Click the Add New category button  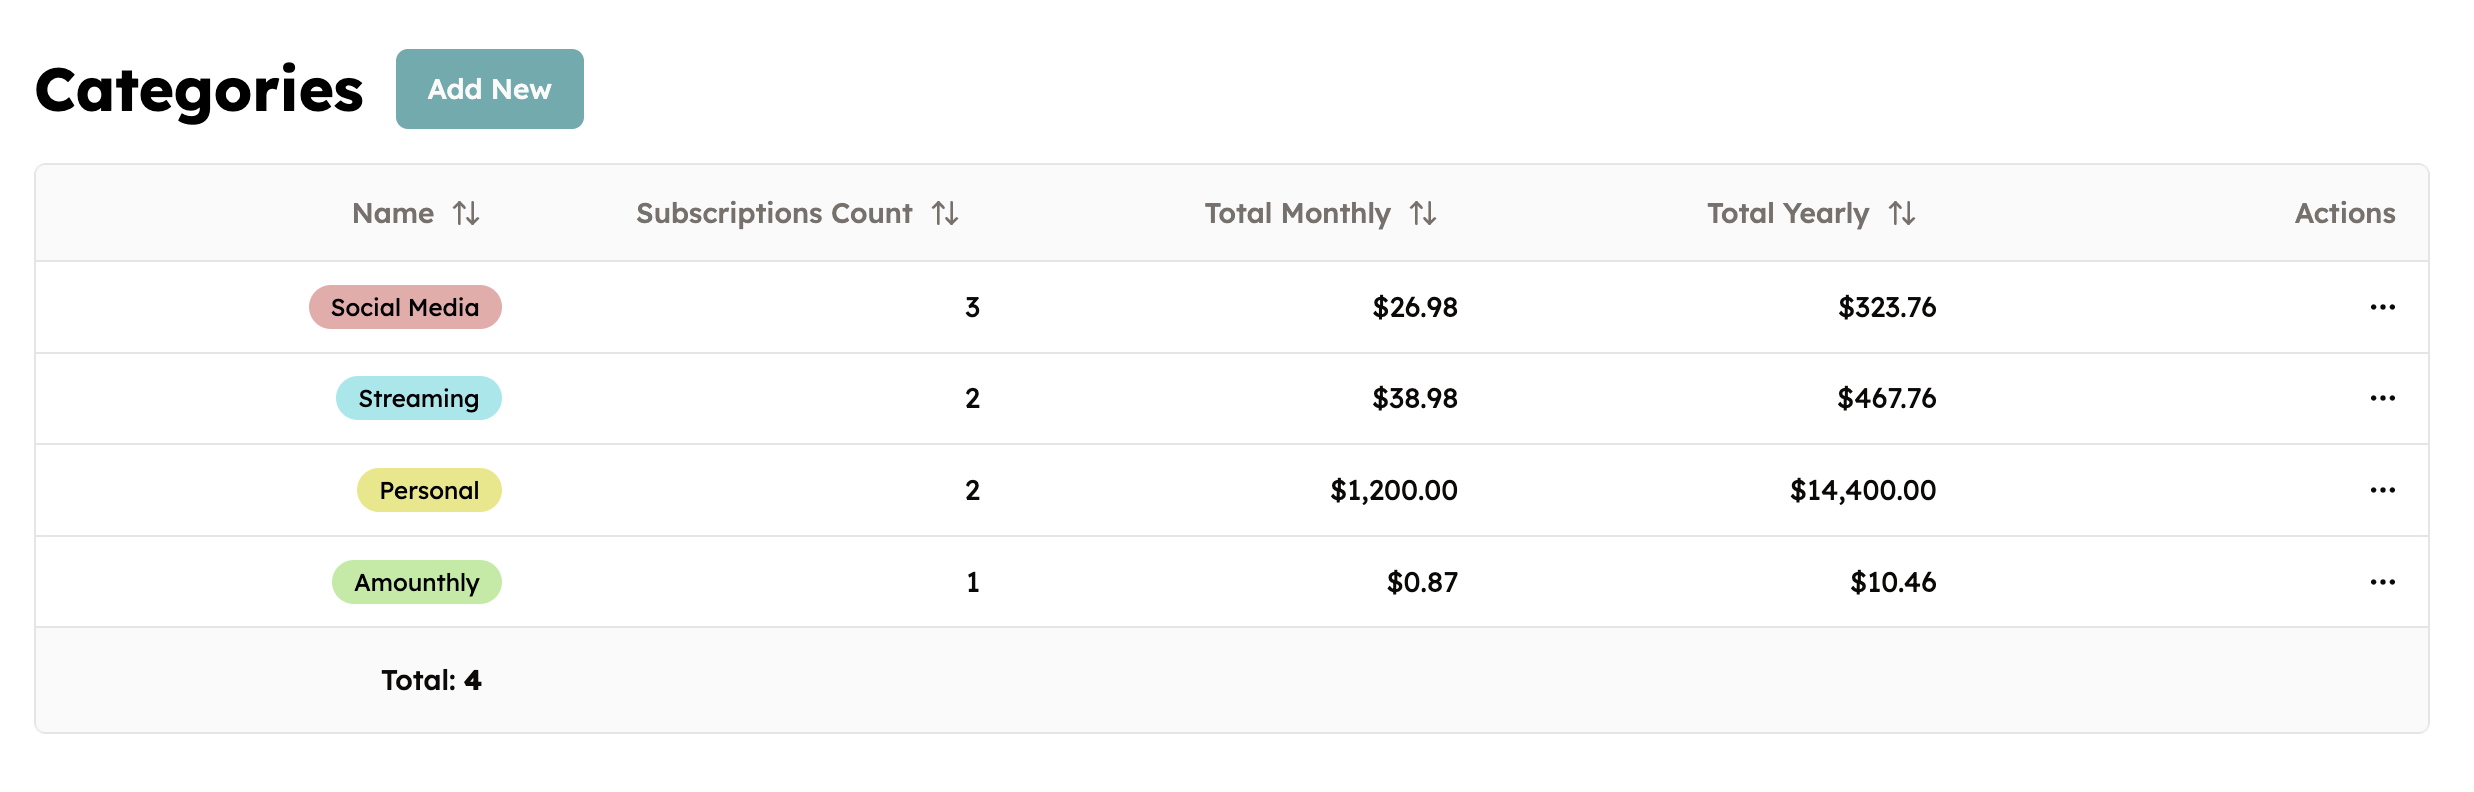(489, 89)
